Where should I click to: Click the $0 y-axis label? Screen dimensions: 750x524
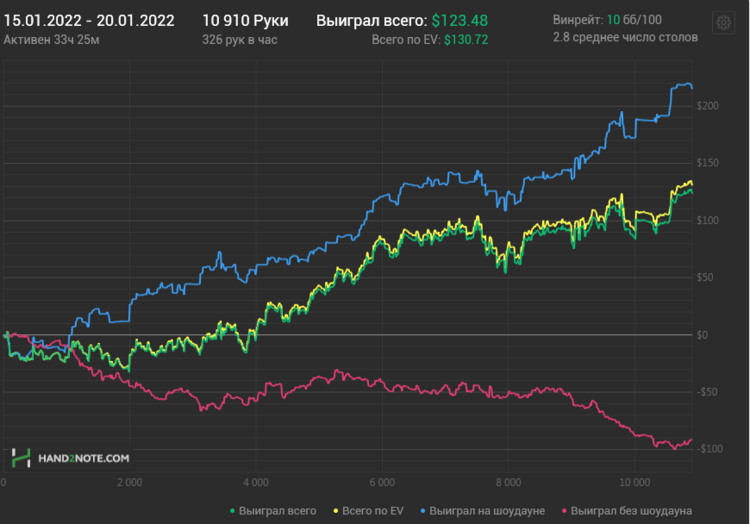[x=702, y=335]
